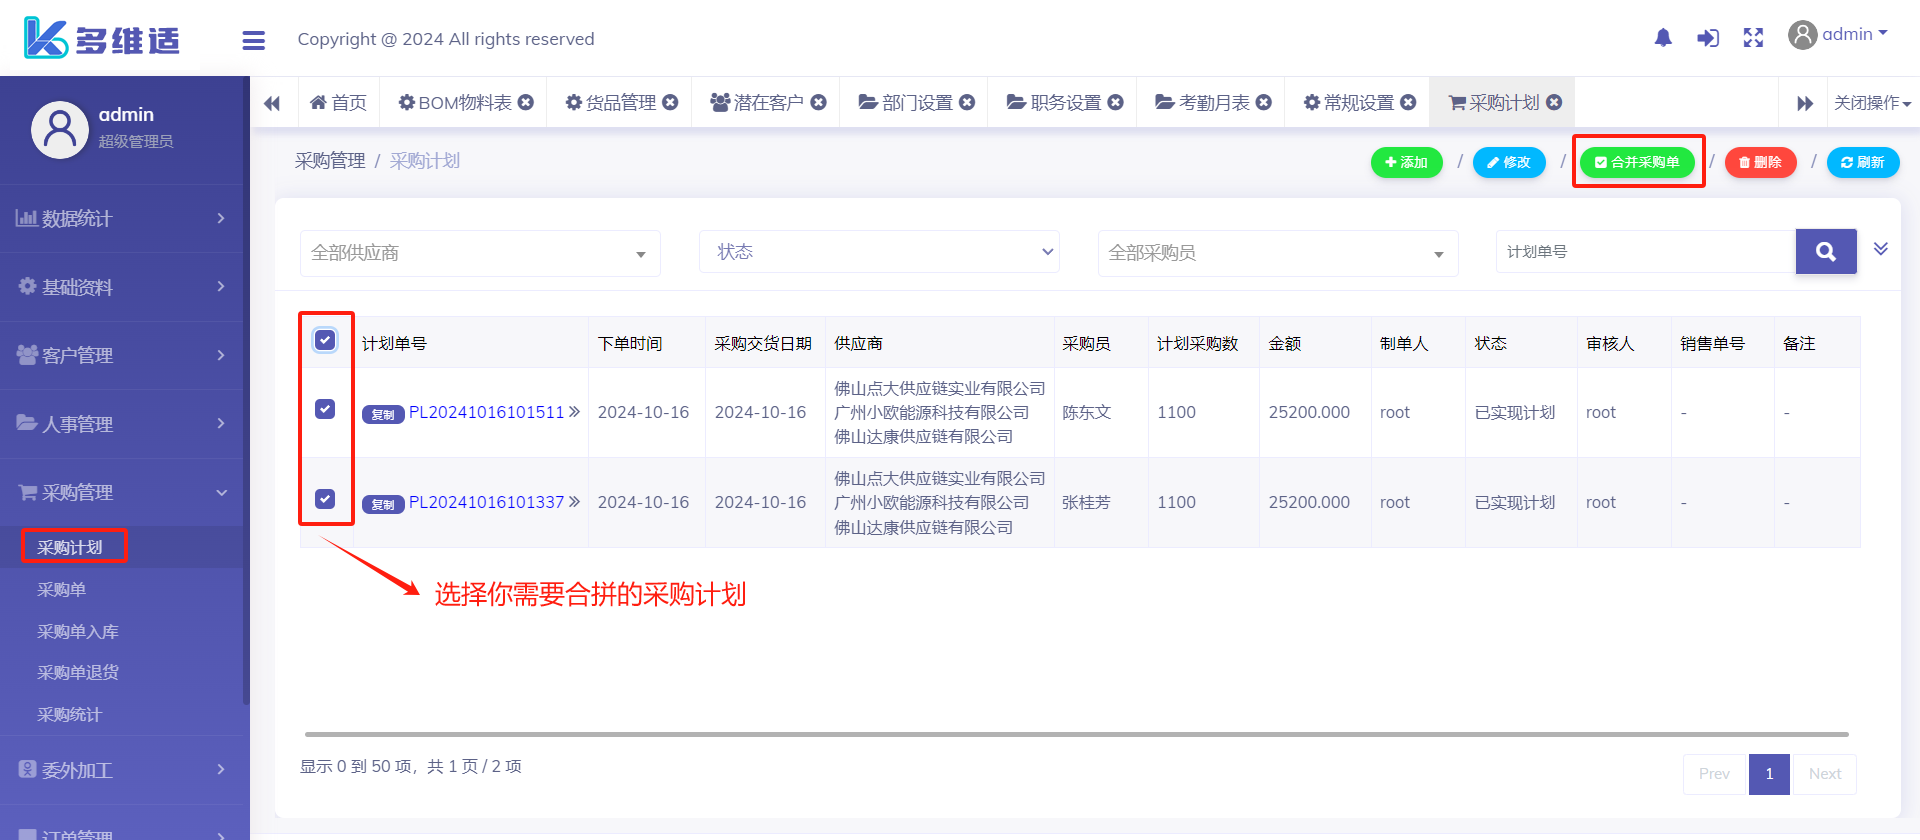Click the 合并采购单 merge button
The width and height of the screenshot is (1920, 840).
coord(1638,162)
